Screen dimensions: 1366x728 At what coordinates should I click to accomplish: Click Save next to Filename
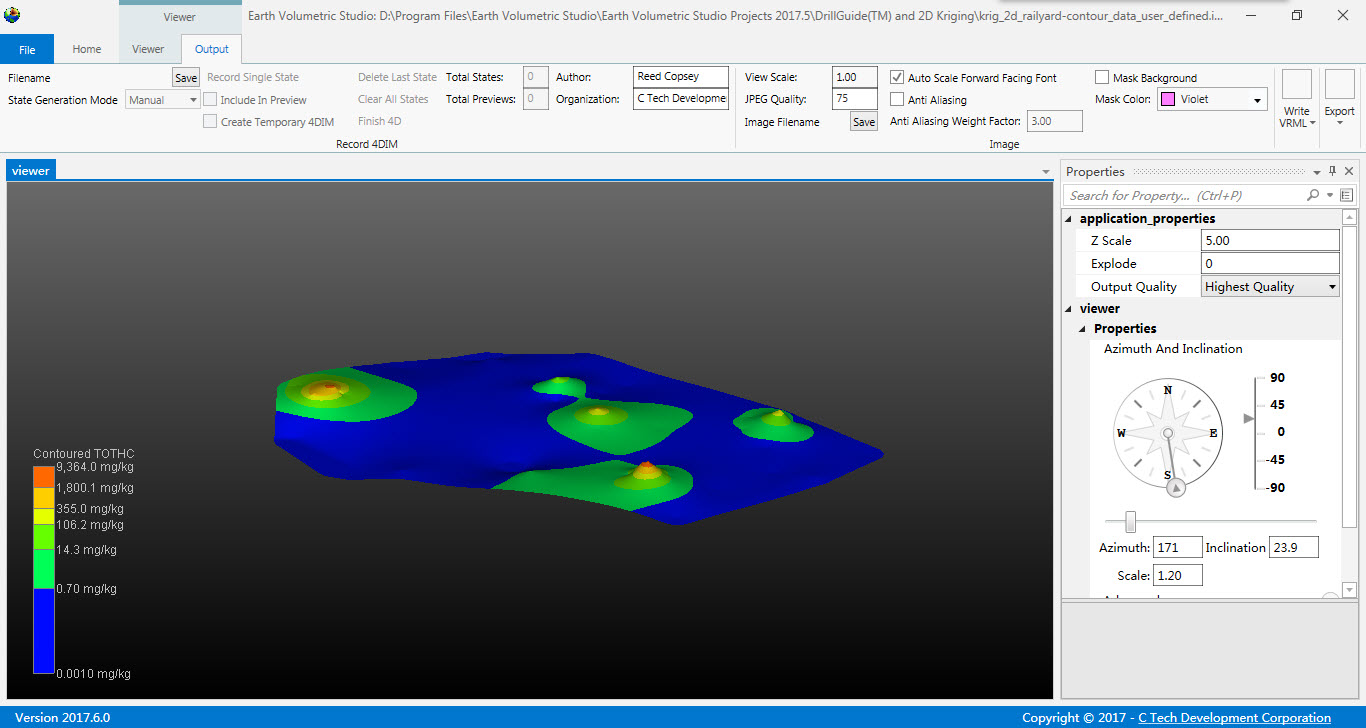point(186,77)
